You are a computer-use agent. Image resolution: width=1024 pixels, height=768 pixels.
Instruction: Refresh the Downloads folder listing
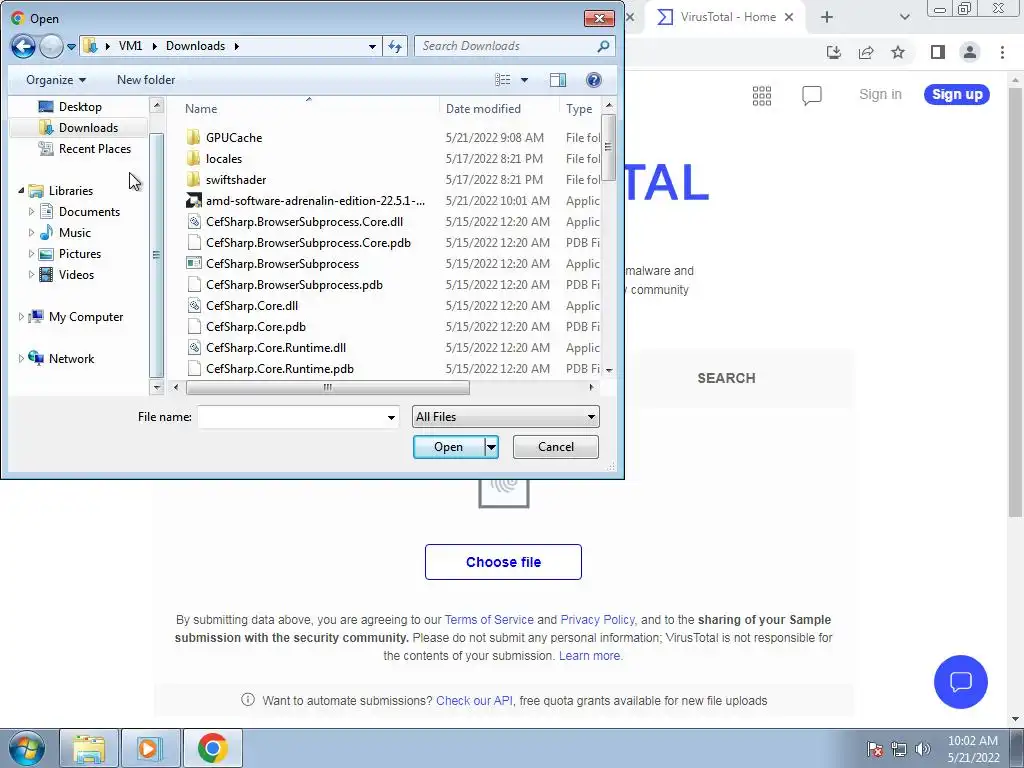(395, 46)
